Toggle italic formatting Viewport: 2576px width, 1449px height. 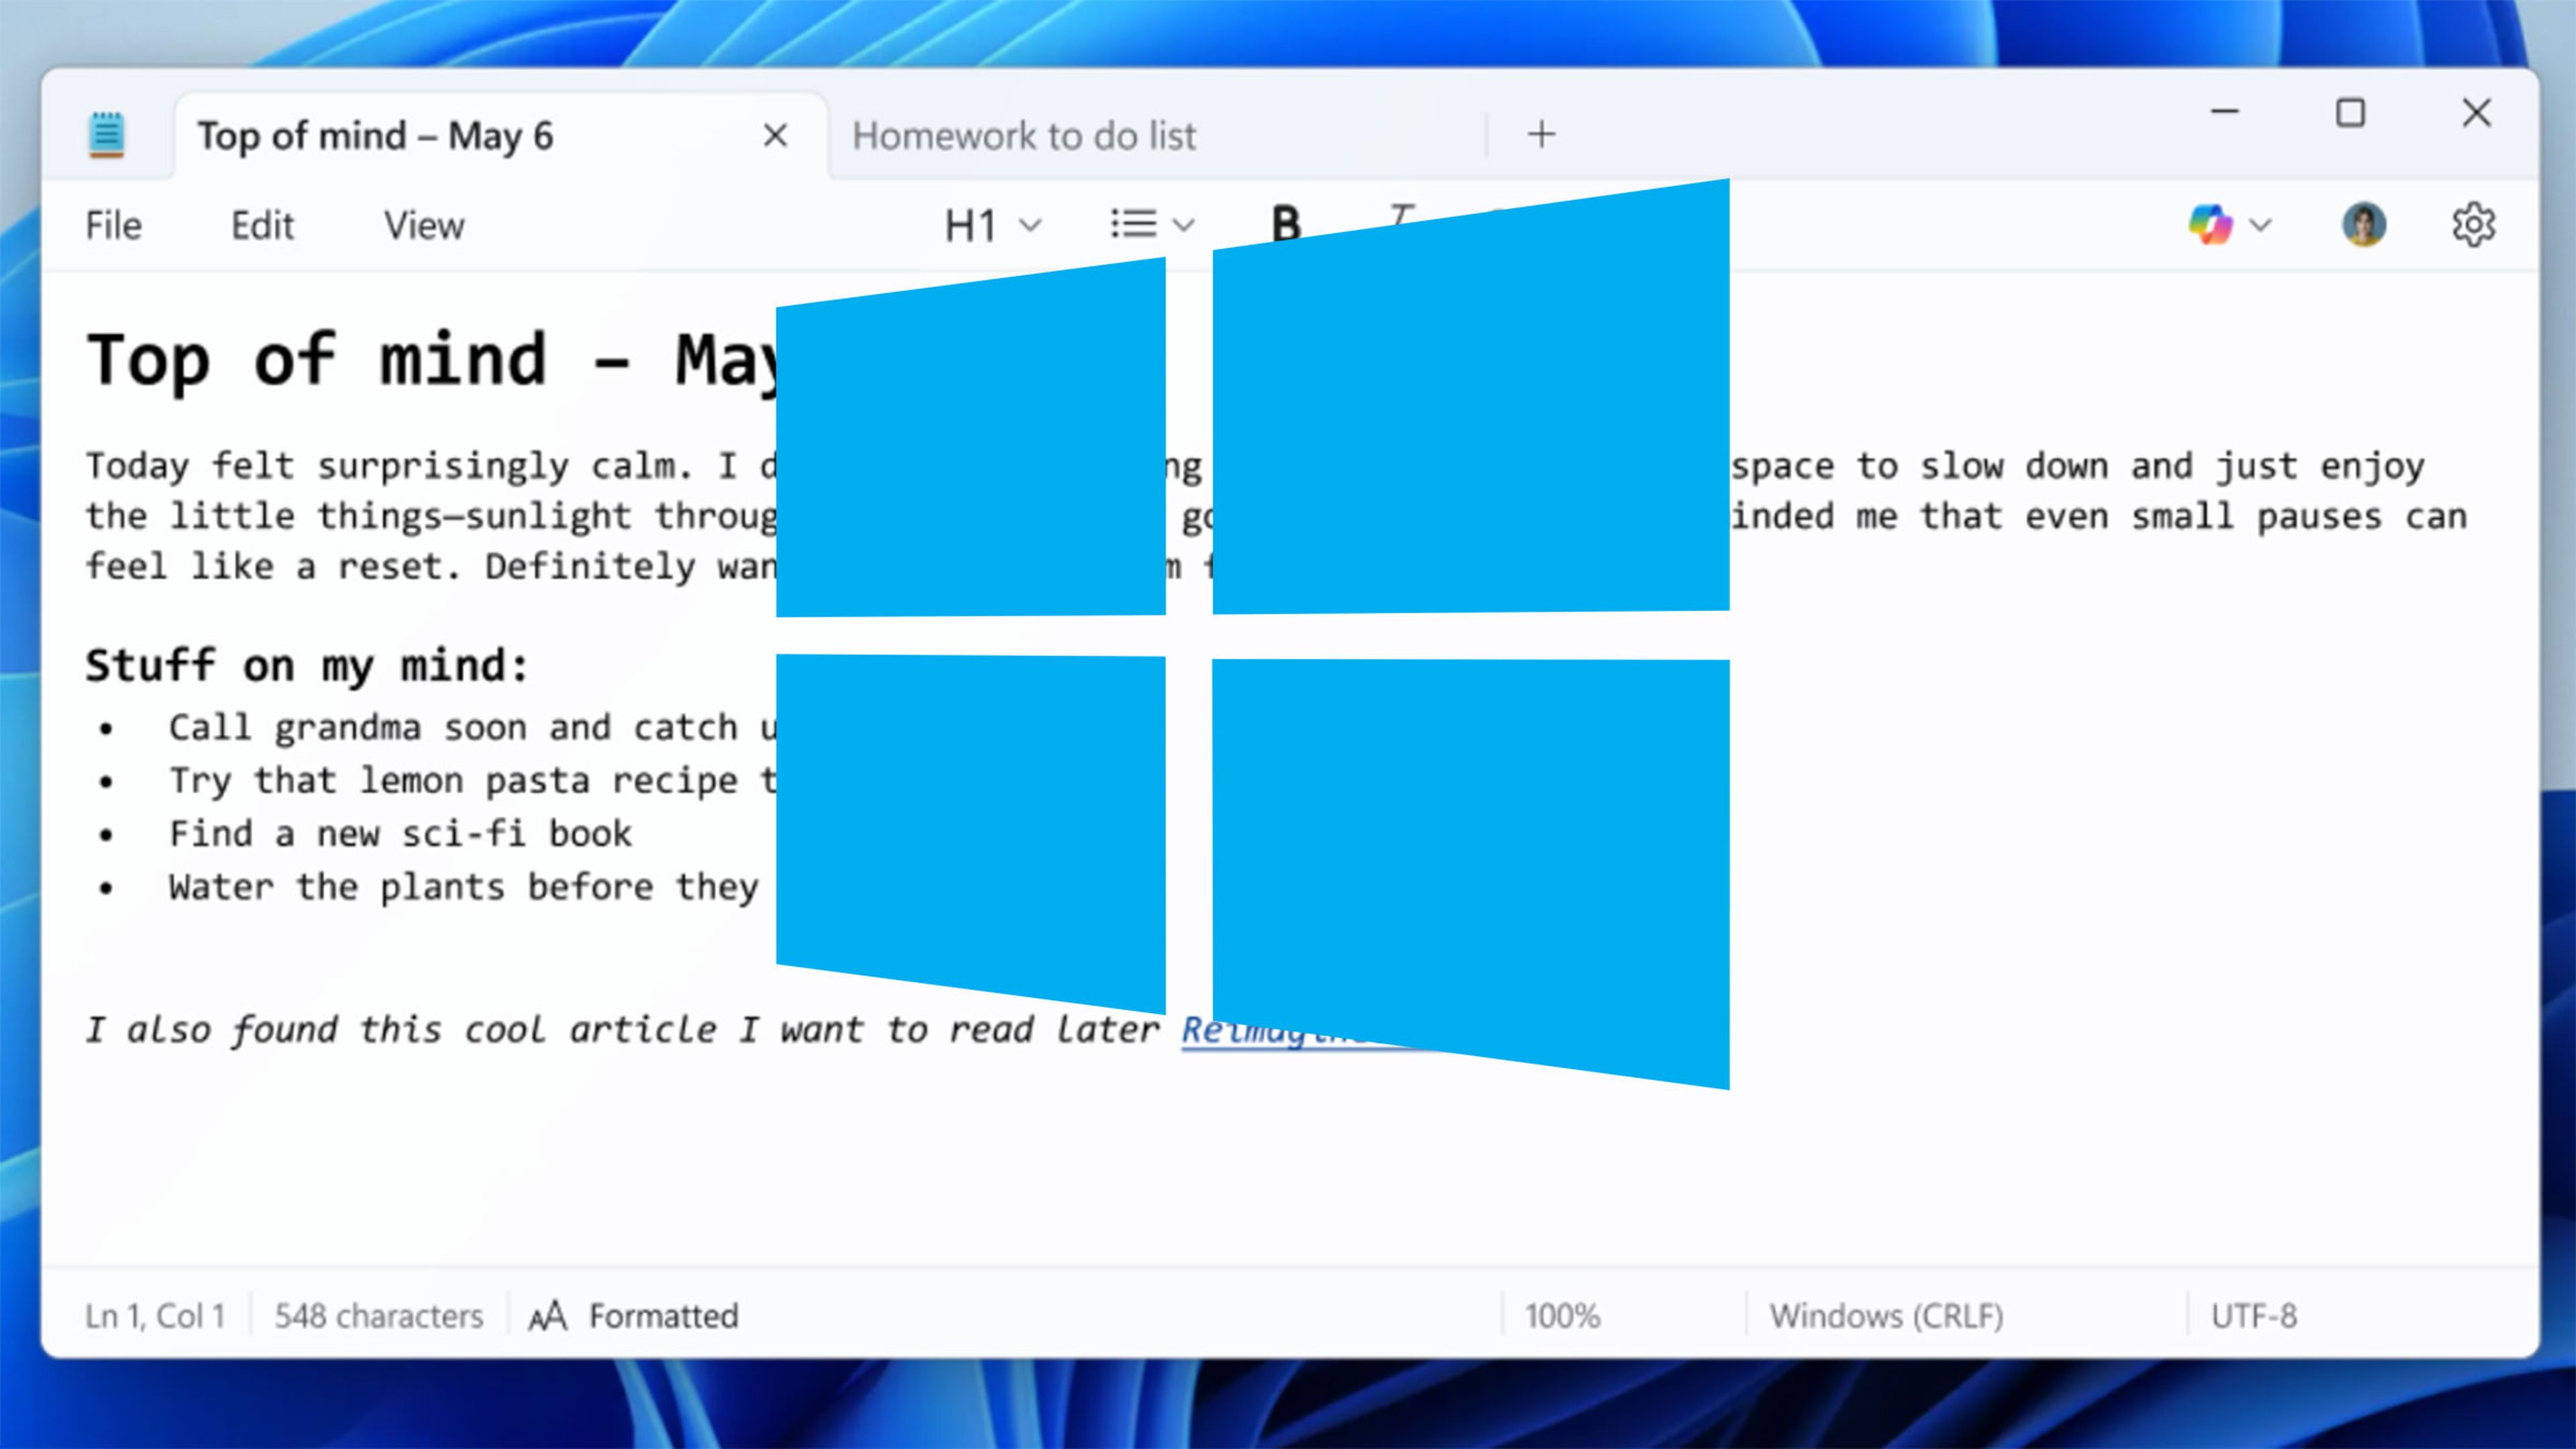point(1401,215)
